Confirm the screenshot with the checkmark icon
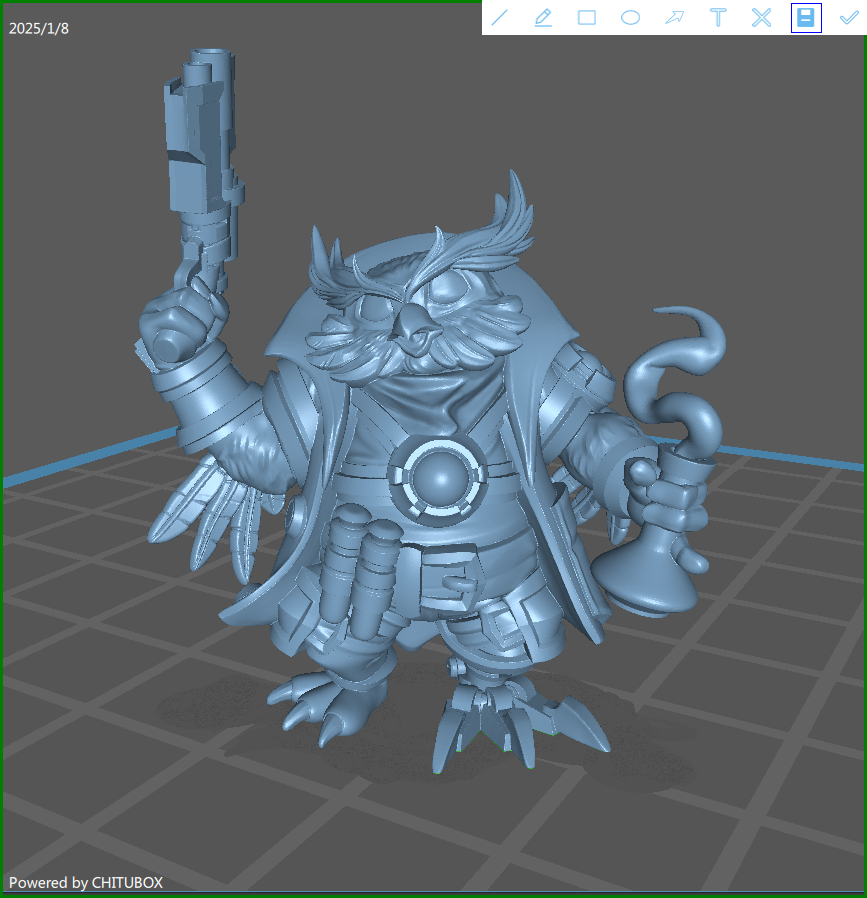Viewport: 867px width, 898px height. [849, 17]
